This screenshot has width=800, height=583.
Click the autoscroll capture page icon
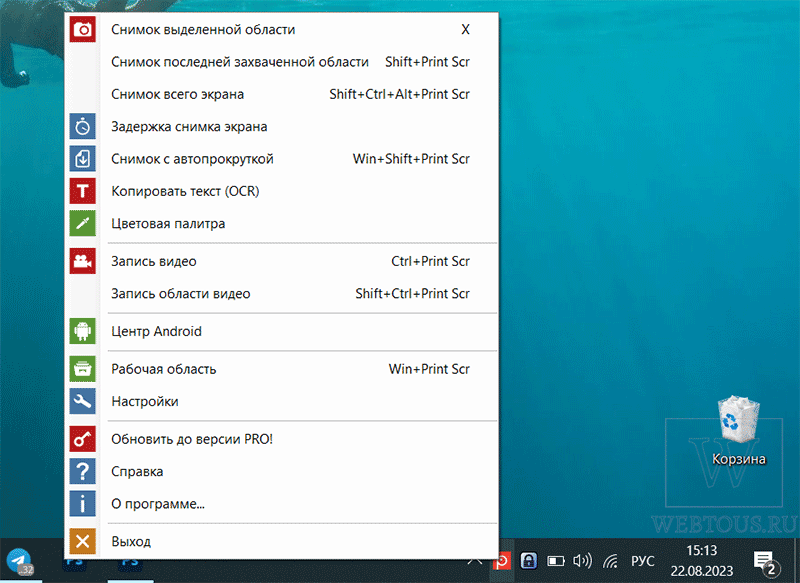tap(83, 159)
